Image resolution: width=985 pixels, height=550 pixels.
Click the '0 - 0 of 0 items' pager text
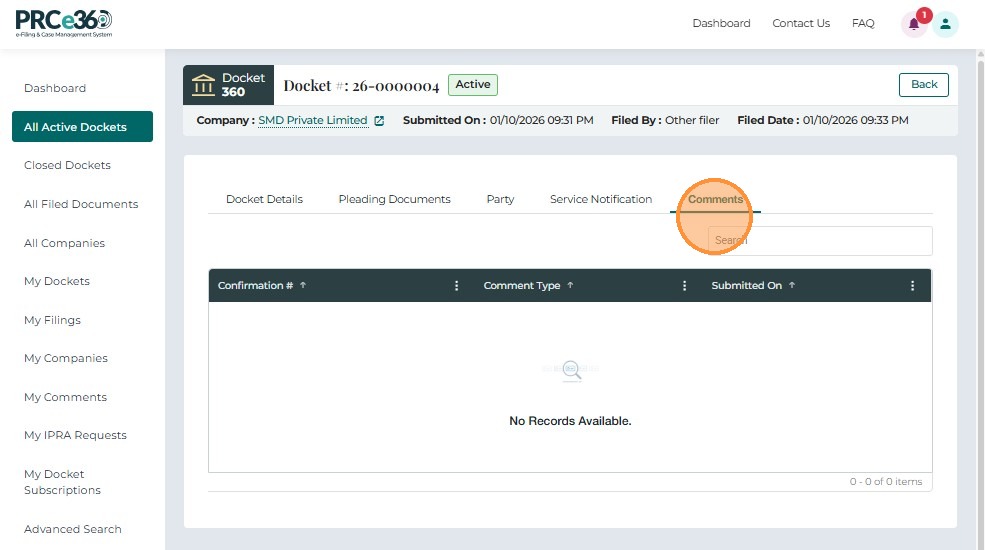coord(886,482)
